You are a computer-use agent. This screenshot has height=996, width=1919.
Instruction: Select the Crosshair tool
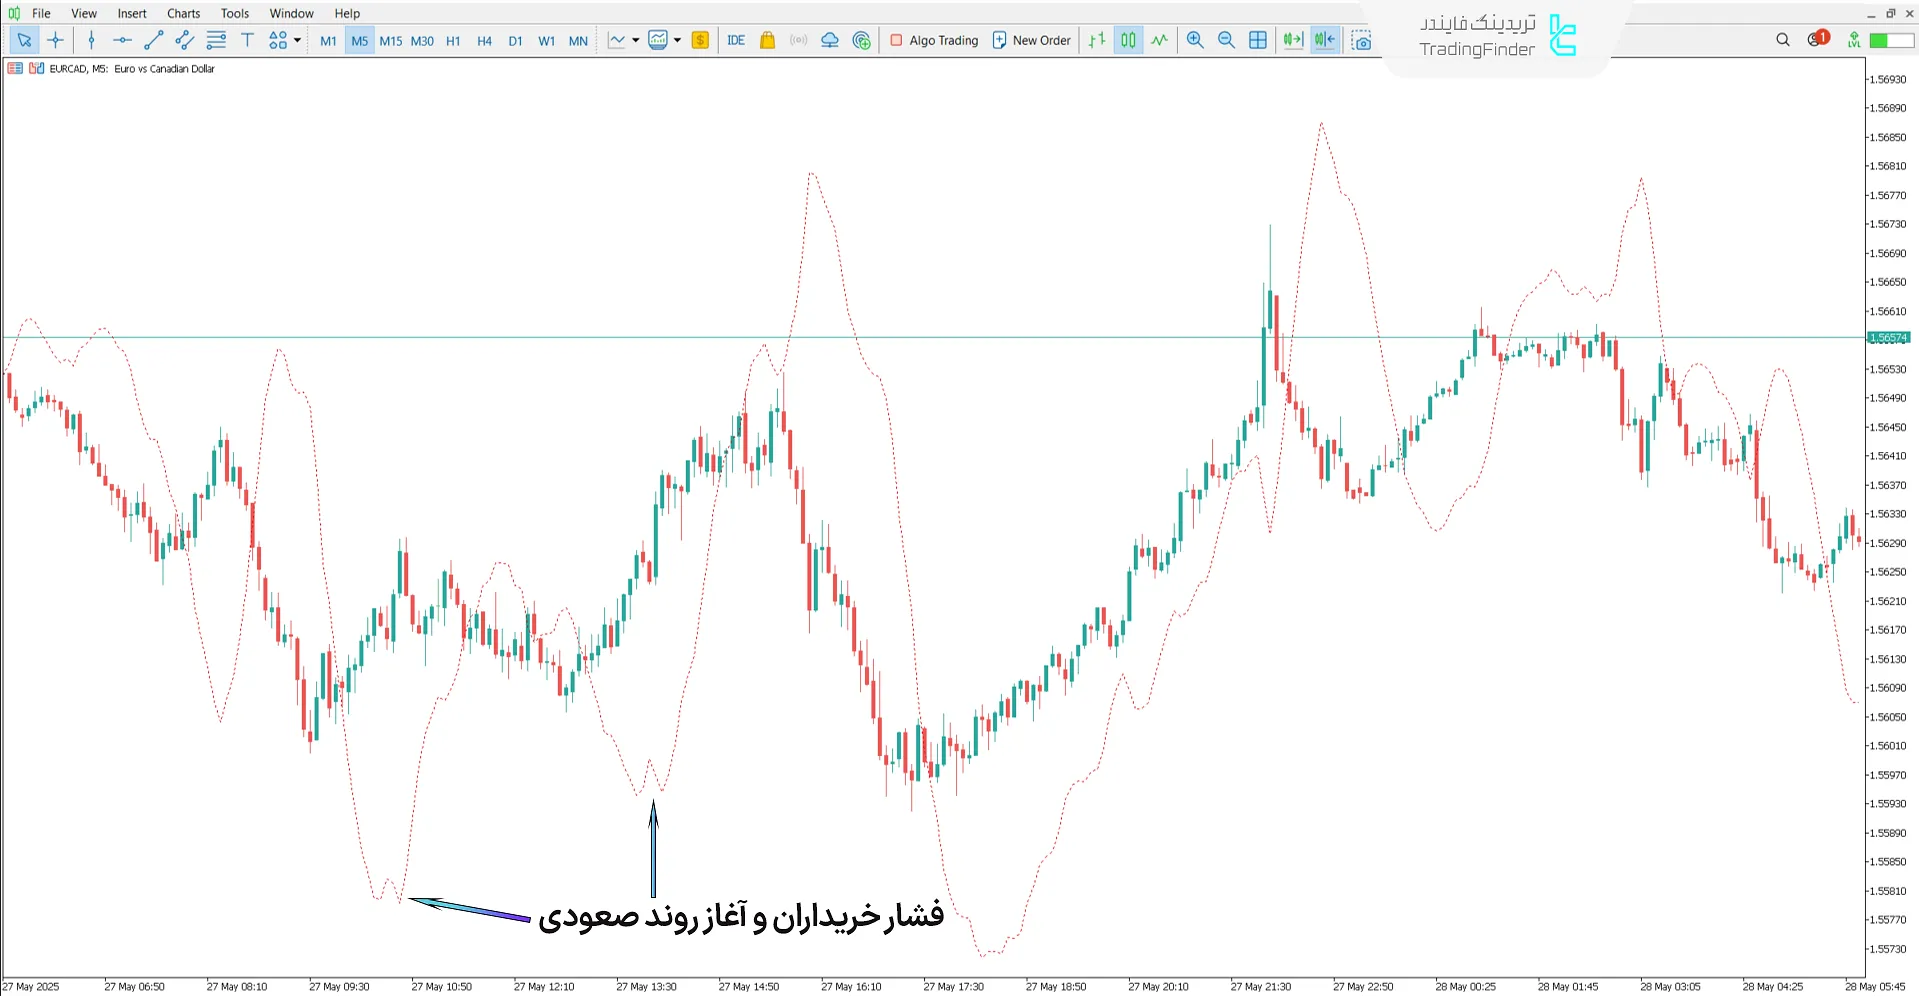tap(55, 40)
